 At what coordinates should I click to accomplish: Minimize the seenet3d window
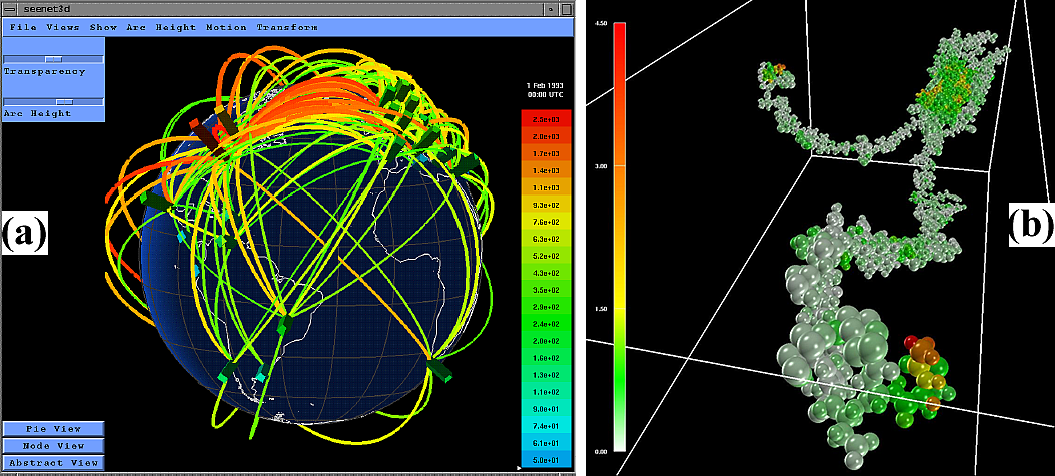[x=550, y=8]
